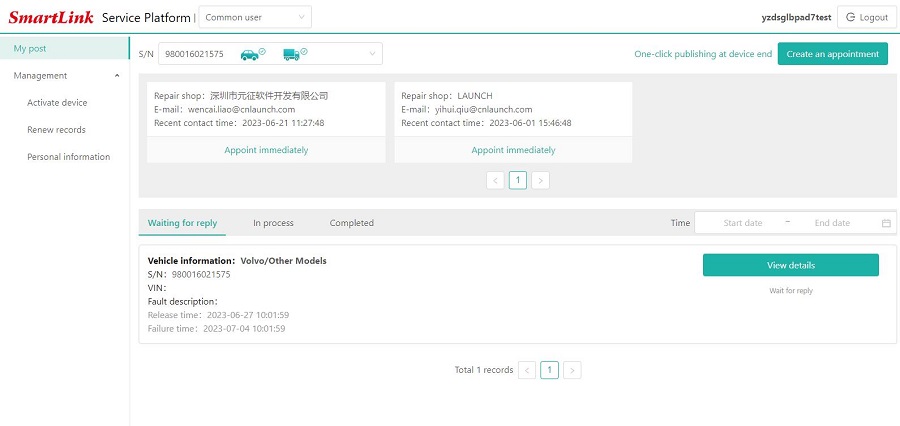This screenshot has height=426, width=900.
Task: Switch to the Completed tab
Action: pyautogui.click(x=351, y=223)
